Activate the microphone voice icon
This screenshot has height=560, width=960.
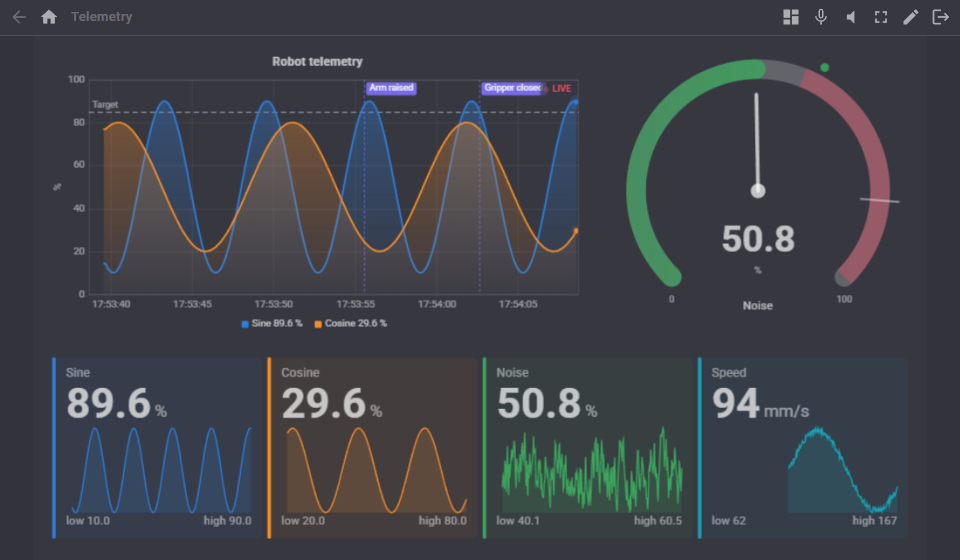tap(821, 17)
